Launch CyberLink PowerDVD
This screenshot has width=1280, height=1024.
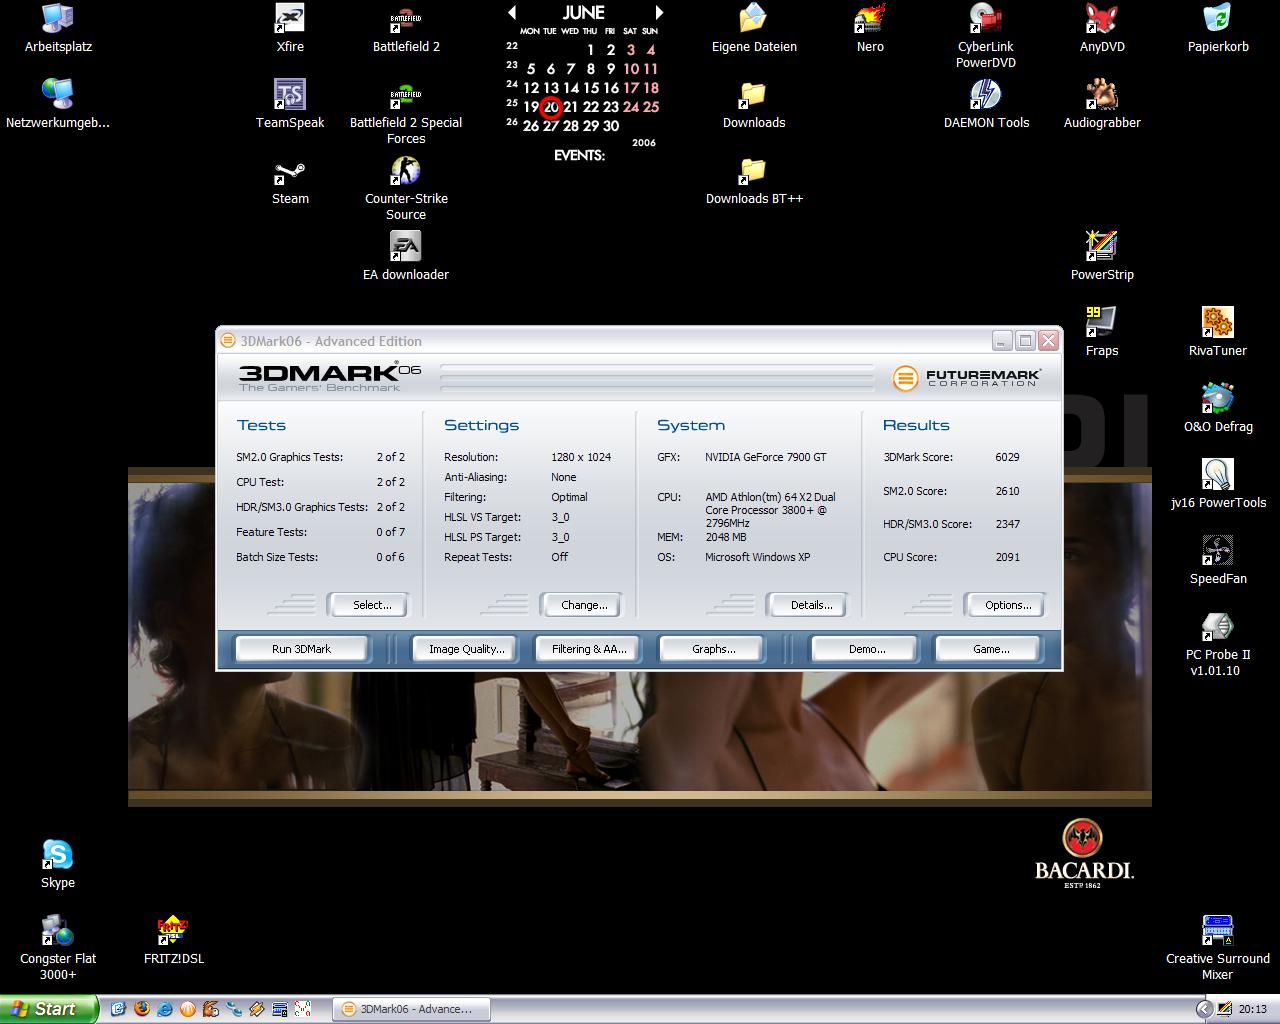point(986,36)
